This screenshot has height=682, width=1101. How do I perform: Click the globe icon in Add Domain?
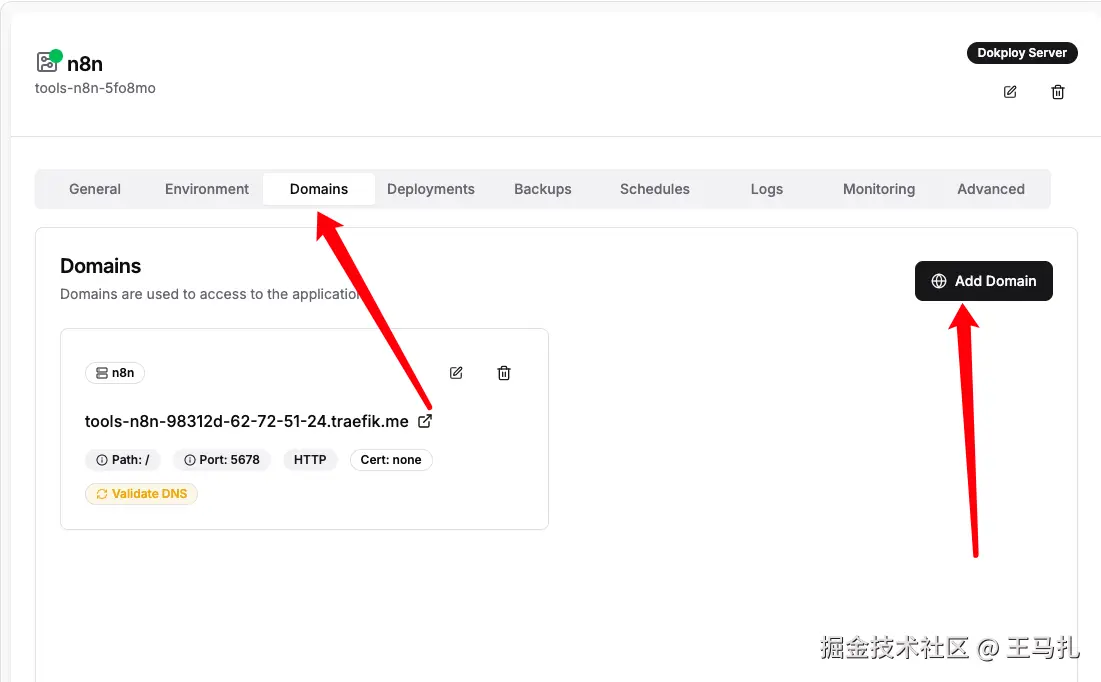tap(939, 281)
